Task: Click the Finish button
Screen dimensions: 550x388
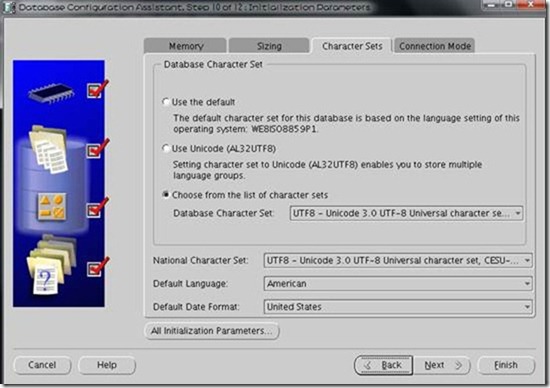Action: [x=506, y=365]
